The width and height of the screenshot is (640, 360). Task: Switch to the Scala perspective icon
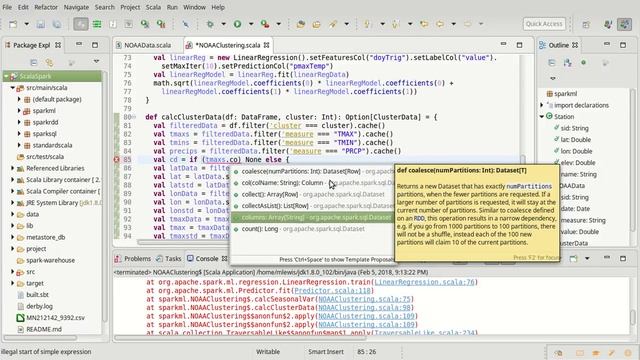pyautogui.click(x=624, y=24)
